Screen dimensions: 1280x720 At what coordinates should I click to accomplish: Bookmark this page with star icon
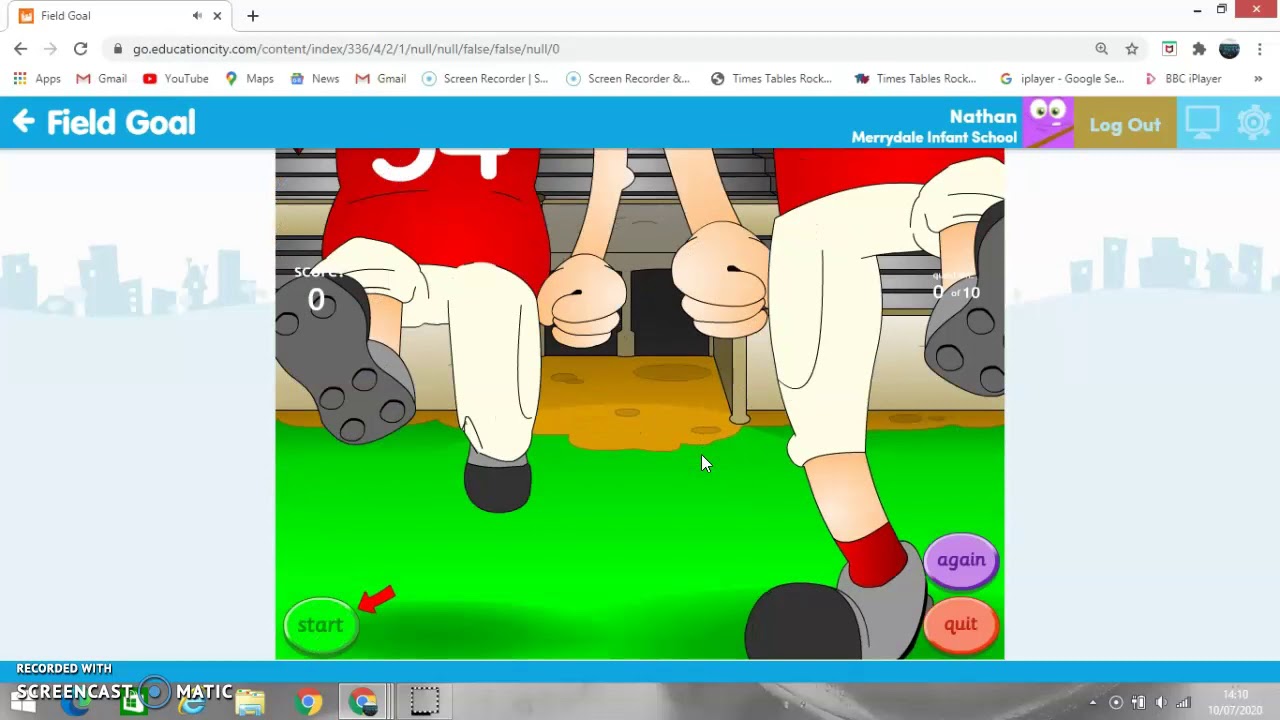coord(1132,48)
